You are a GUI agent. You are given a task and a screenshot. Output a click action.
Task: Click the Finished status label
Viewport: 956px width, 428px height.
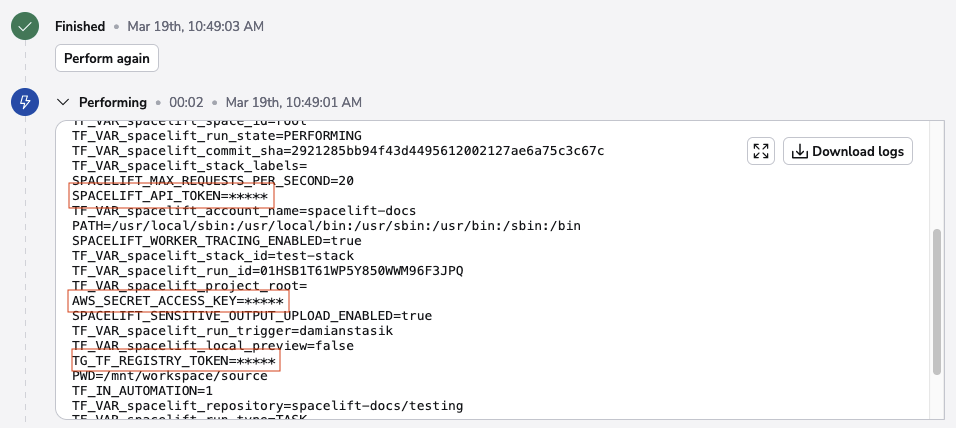point(81,27)
